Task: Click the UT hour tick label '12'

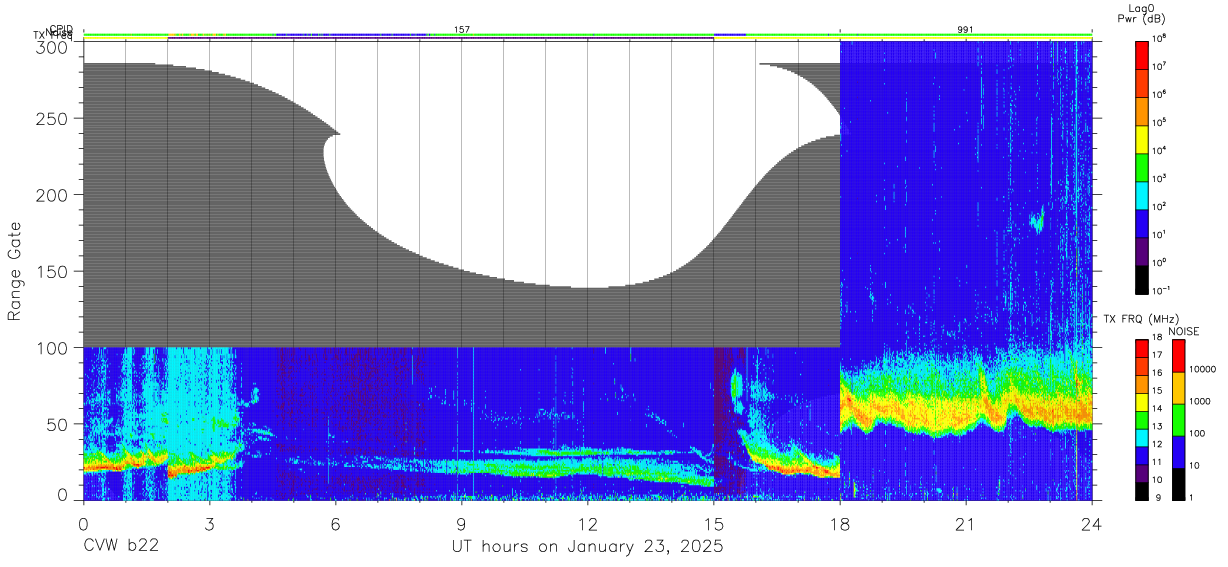Action: pyautogui.click(x=587, y=524)
